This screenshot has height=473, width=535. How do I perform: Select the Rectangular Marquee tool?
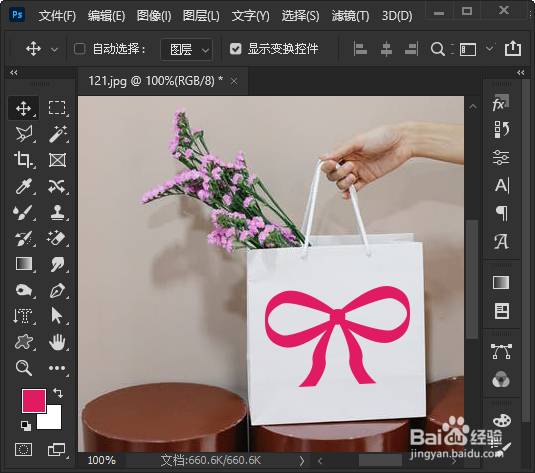point(57,109)
